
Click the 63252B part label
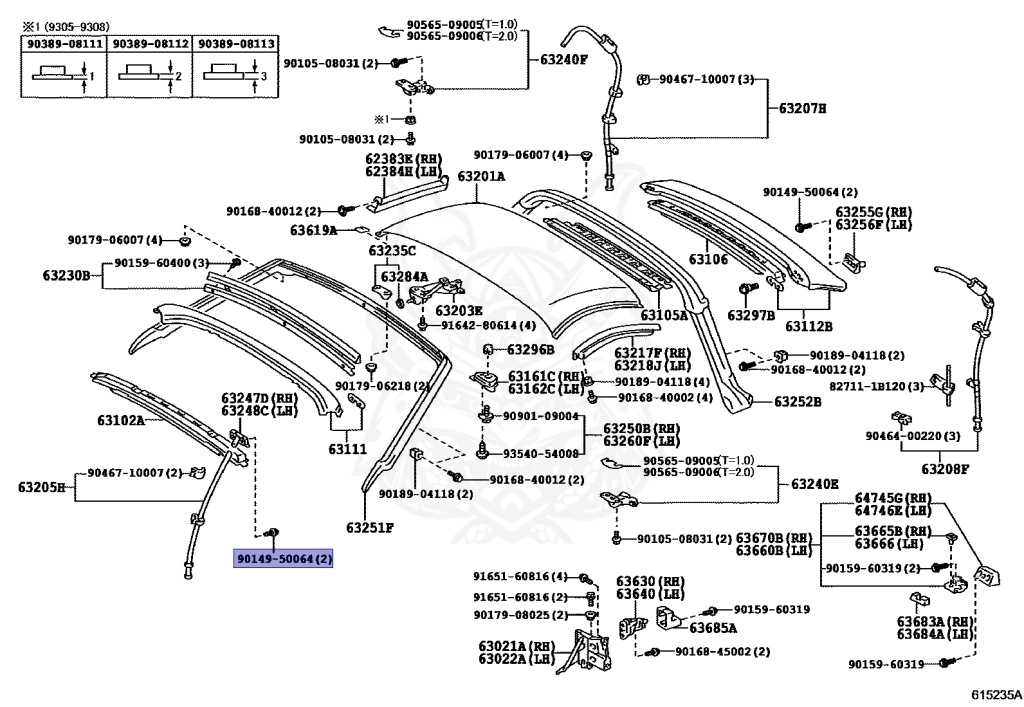pyautogui.click(x=798, y=401)
